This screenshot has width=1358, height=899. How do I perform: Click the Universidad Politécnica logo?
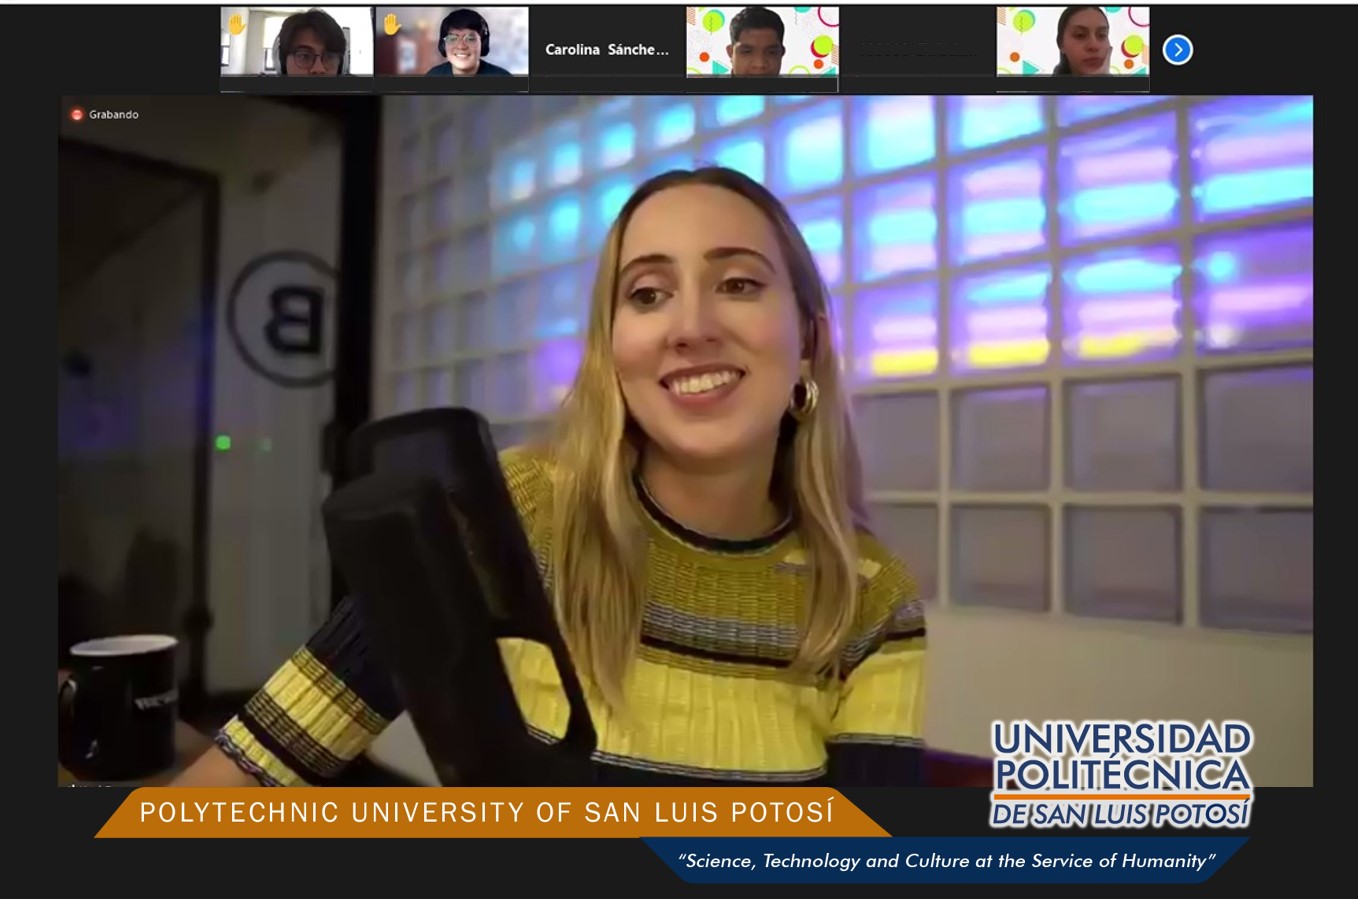[x=1121, y=774]
